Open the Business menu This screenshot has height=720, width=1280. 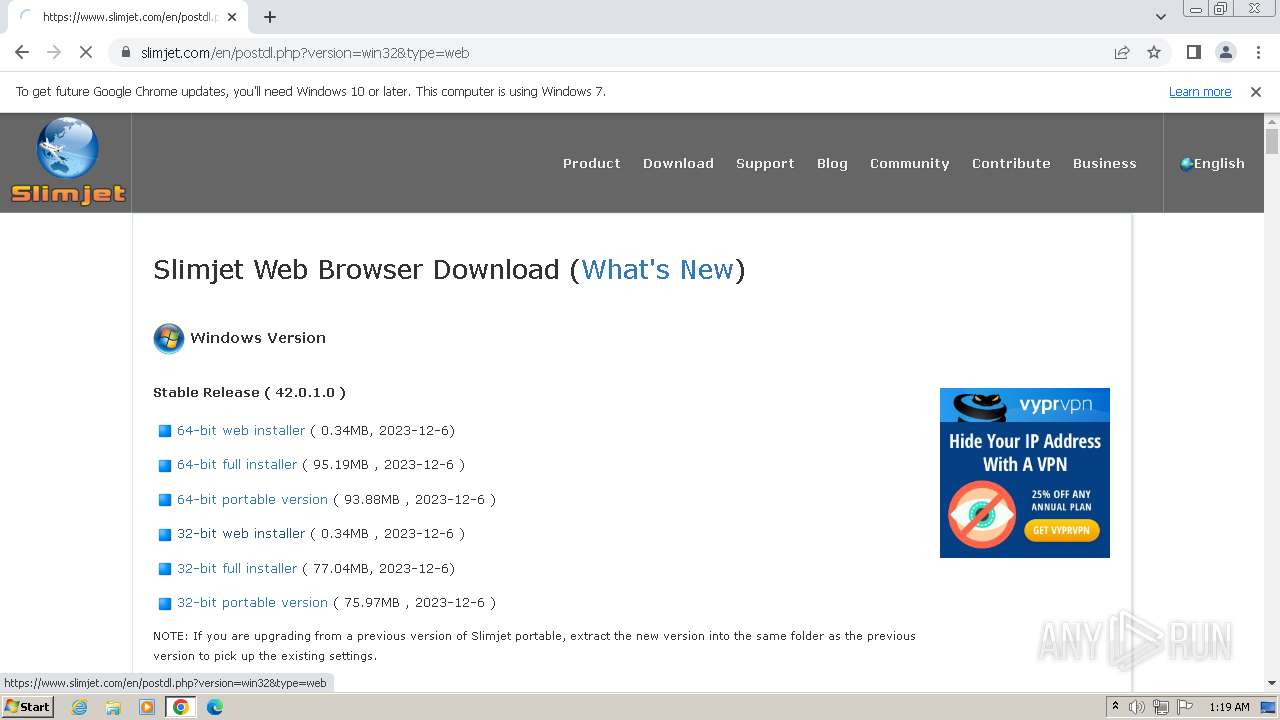(1104, 163)
